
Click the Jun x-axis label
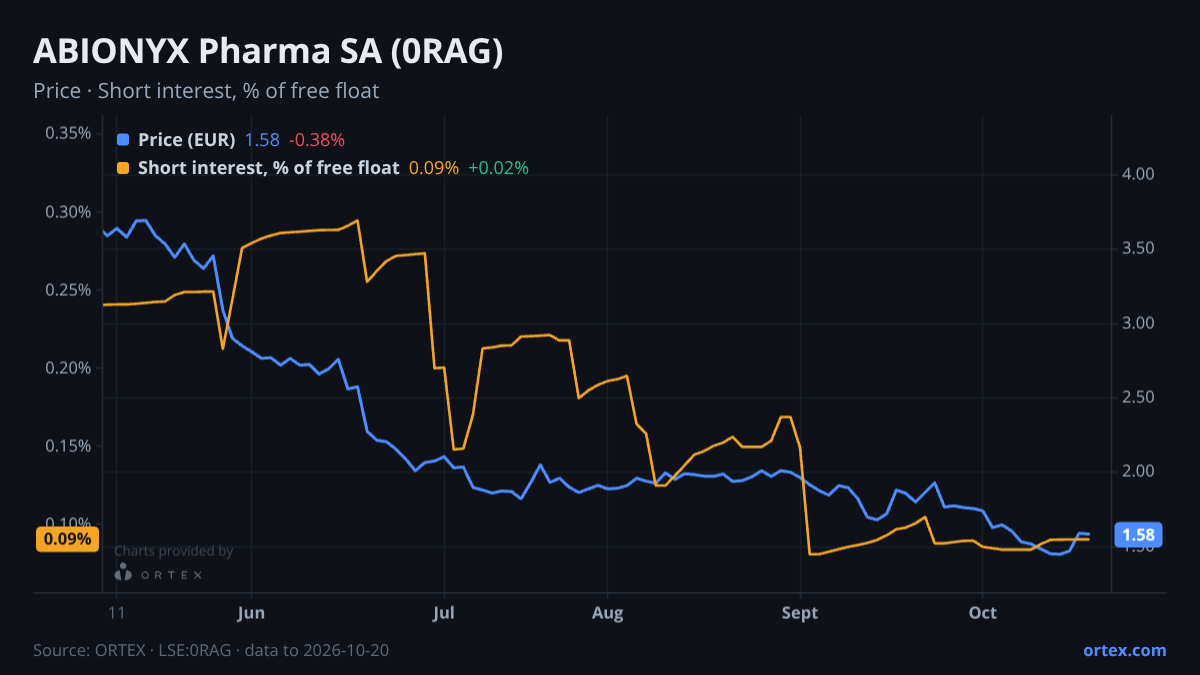pos(252,613)
